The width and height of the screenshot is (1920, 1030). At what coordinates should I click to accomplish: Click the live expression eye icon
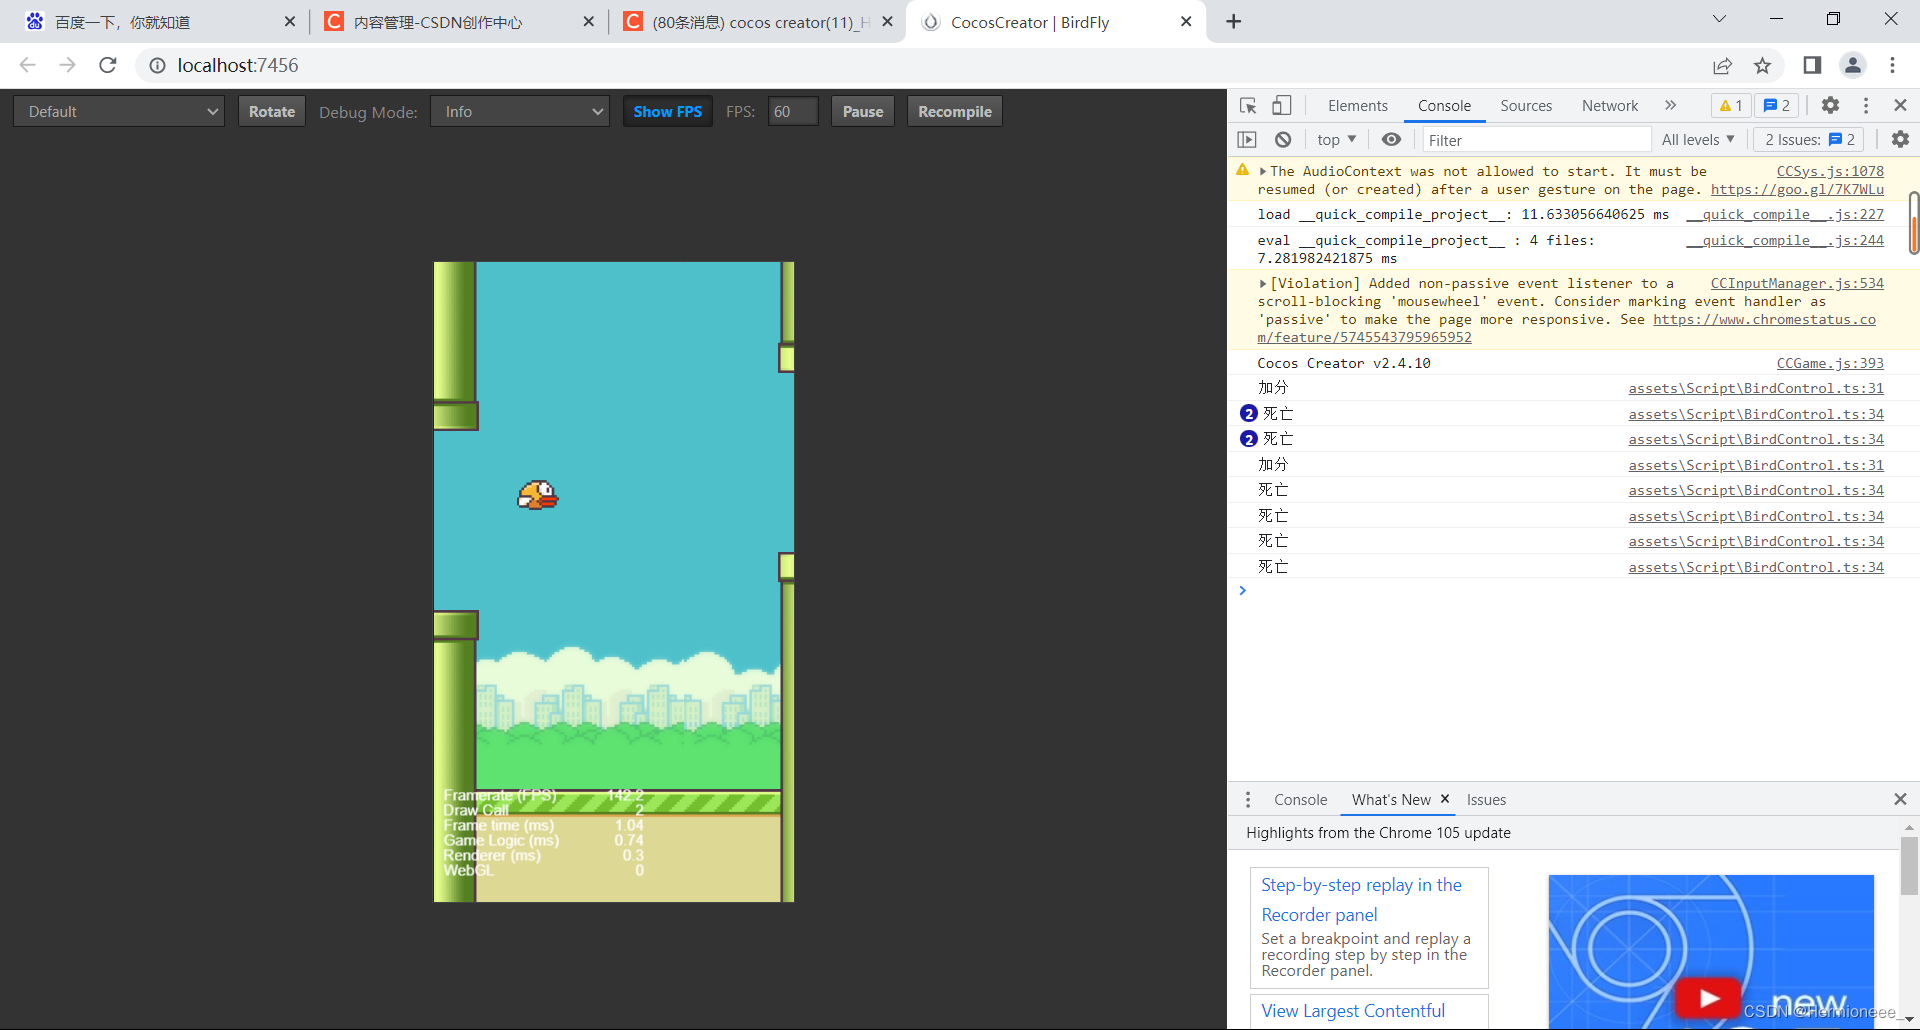1391,139
